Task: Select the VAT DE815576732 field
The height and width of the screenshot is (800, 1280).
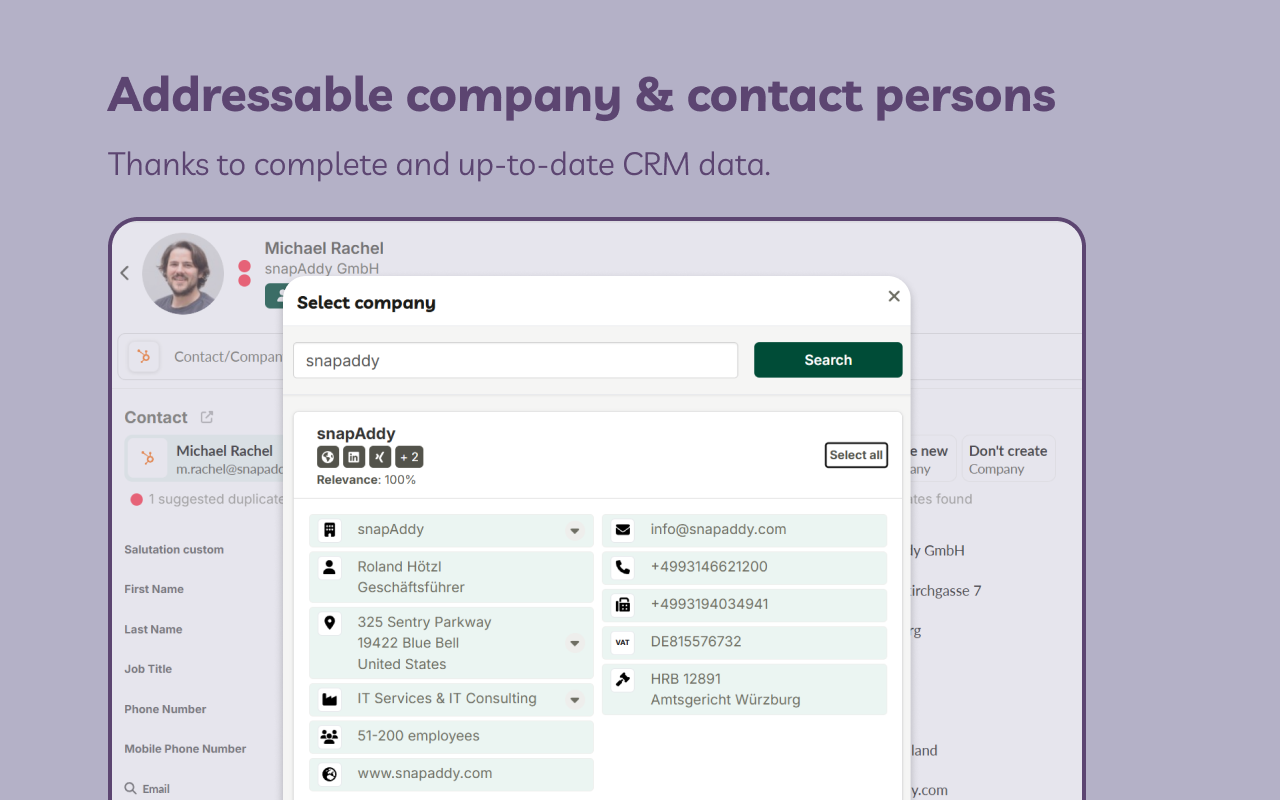Action: 744,642
